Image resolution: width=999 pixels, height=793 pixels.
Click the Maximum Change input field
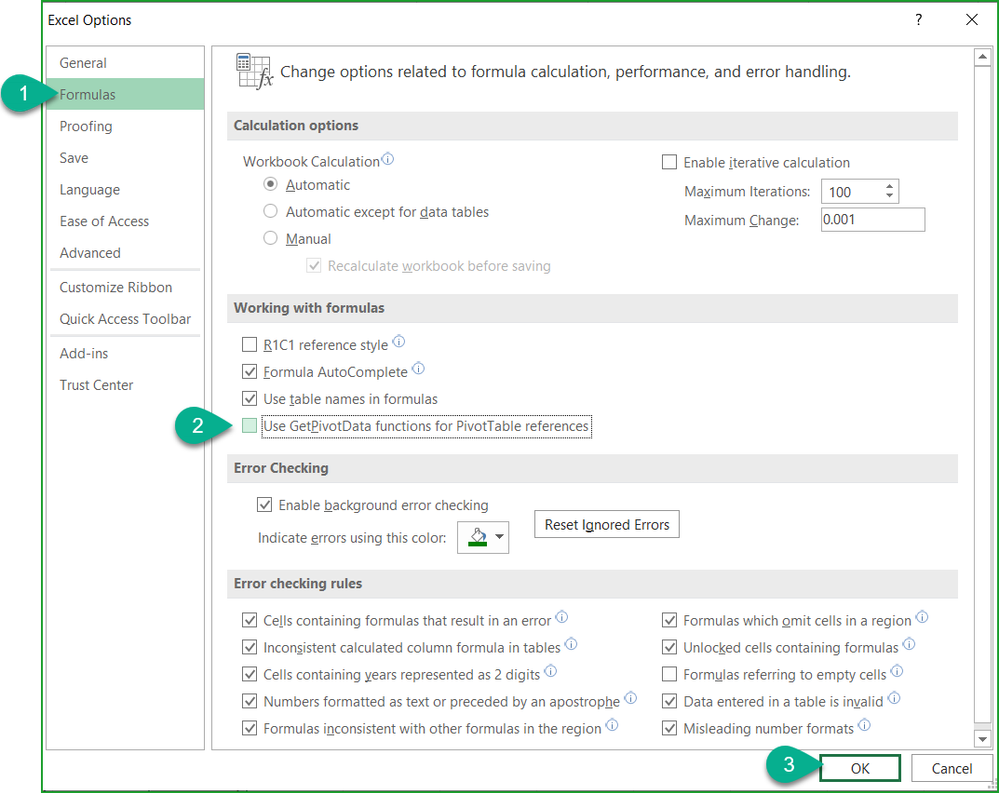click(872, 220)
